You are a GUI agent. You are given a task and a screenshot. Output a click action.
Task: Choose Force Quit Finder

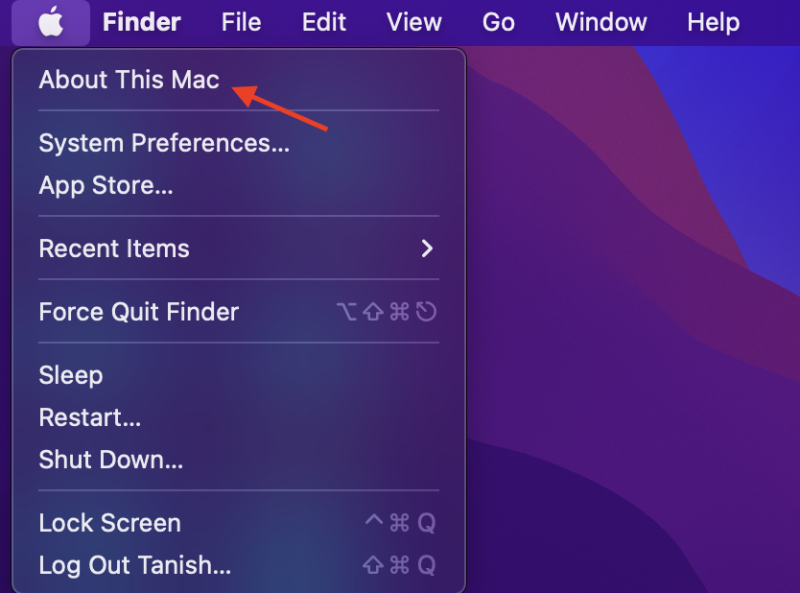click(x=138, y=312)
